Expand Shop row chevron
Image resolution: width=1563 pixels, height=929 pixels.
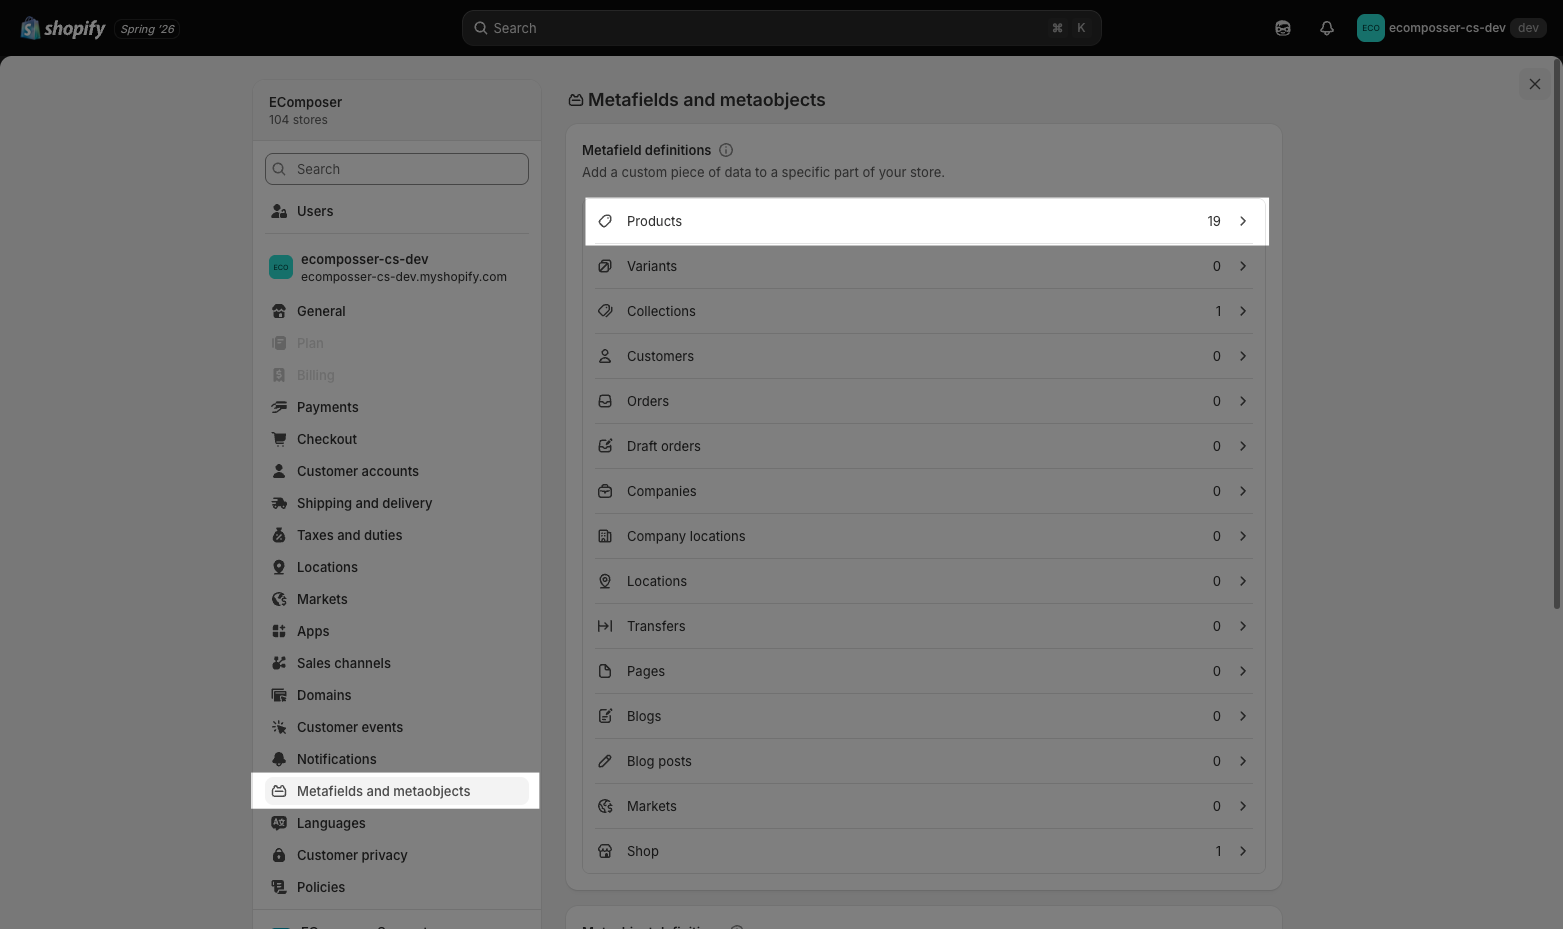(x=1243, y=851)
